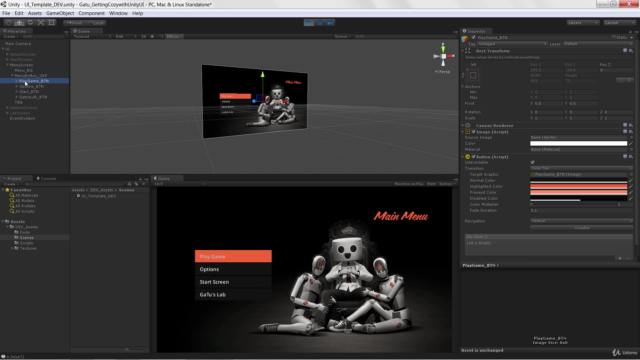
Task: Open the Transition dropdown
Action: 581,168
